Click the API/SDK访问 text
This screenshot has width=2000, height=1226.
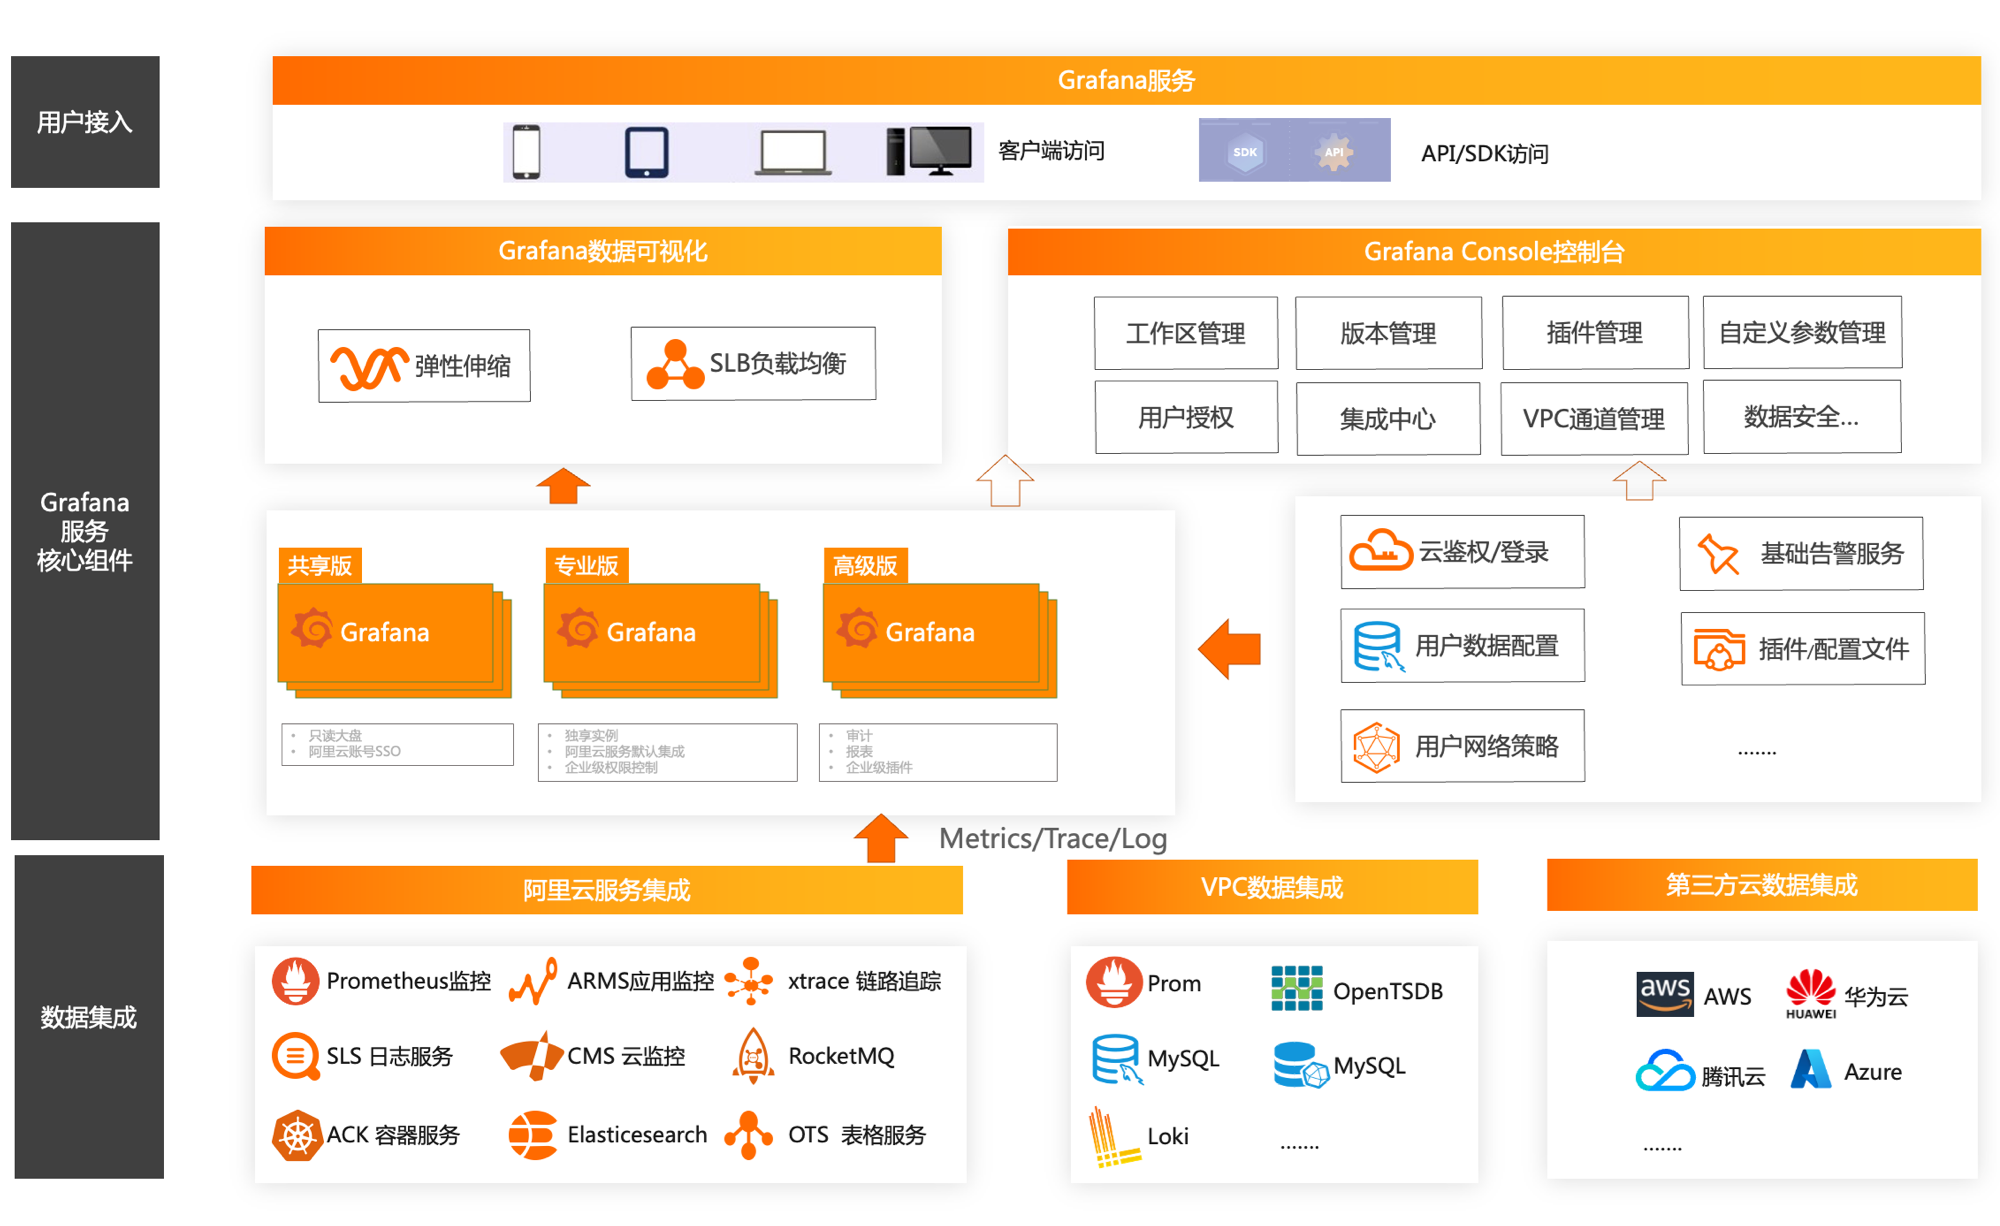pyautogui.click(x=1485, y=154)
